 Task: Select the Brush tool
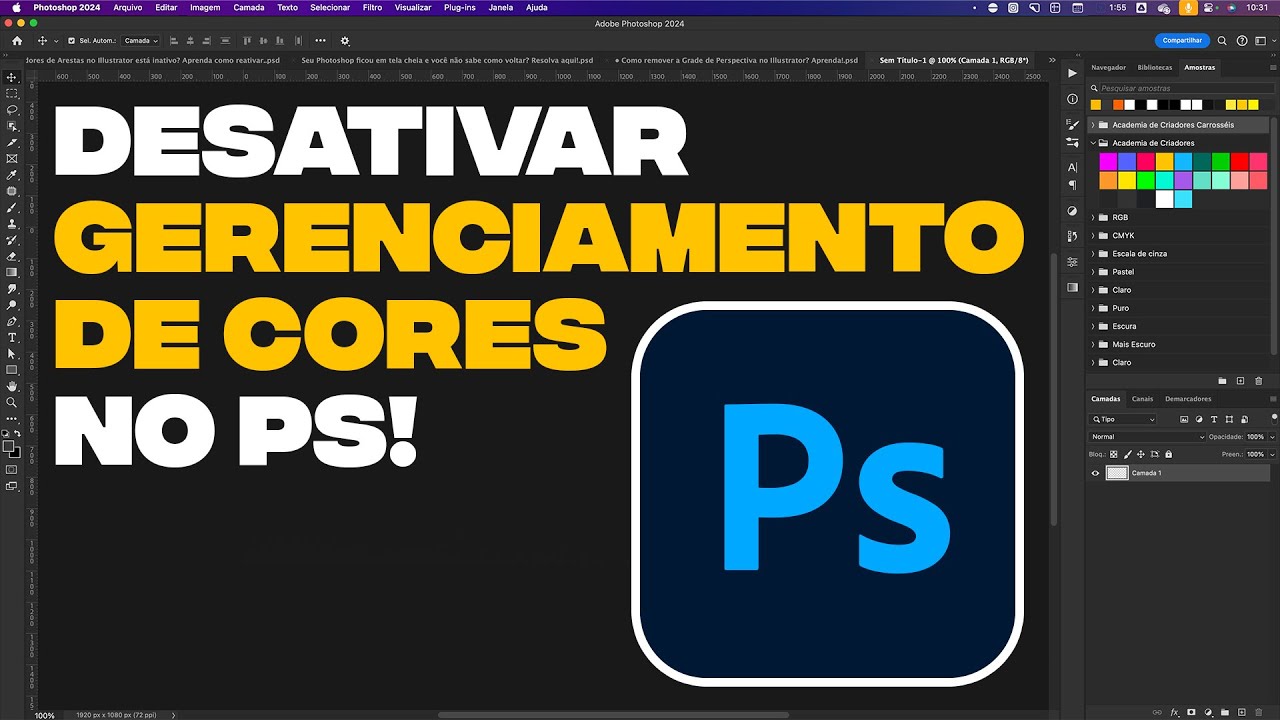[x=12, y=207]
